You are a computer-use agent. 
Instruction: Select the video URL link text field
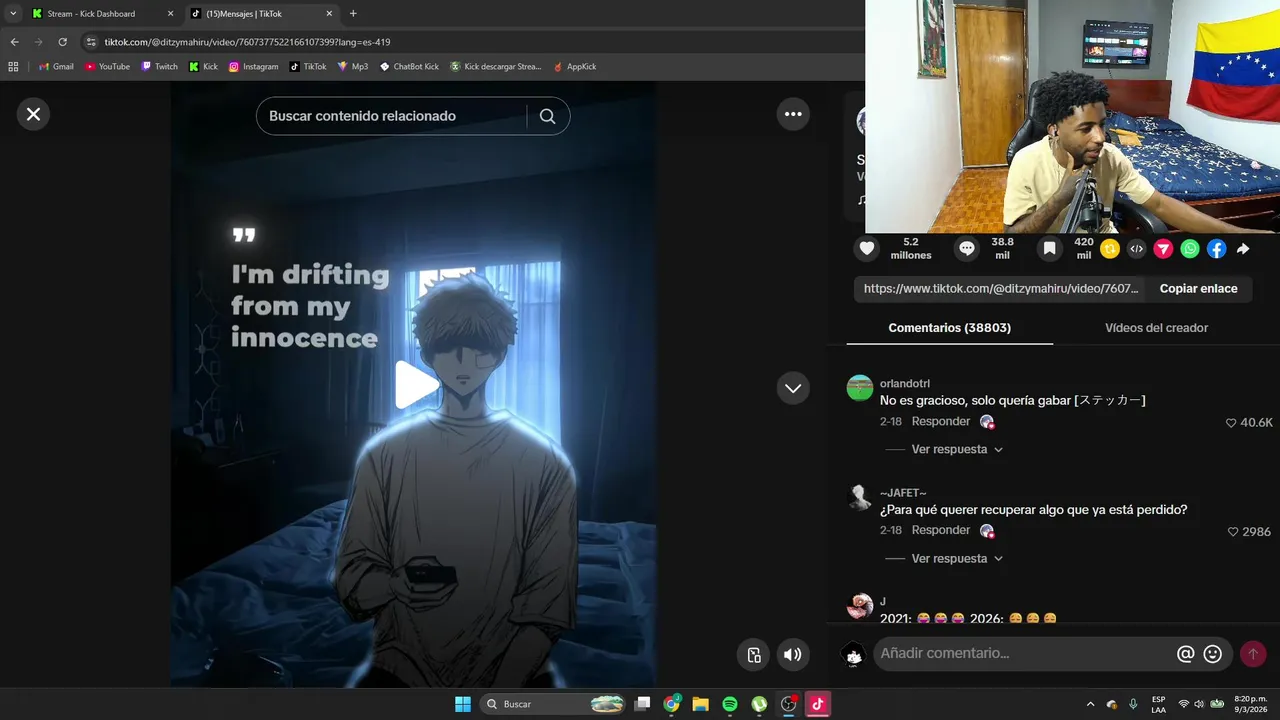(x=1000, y=288)
